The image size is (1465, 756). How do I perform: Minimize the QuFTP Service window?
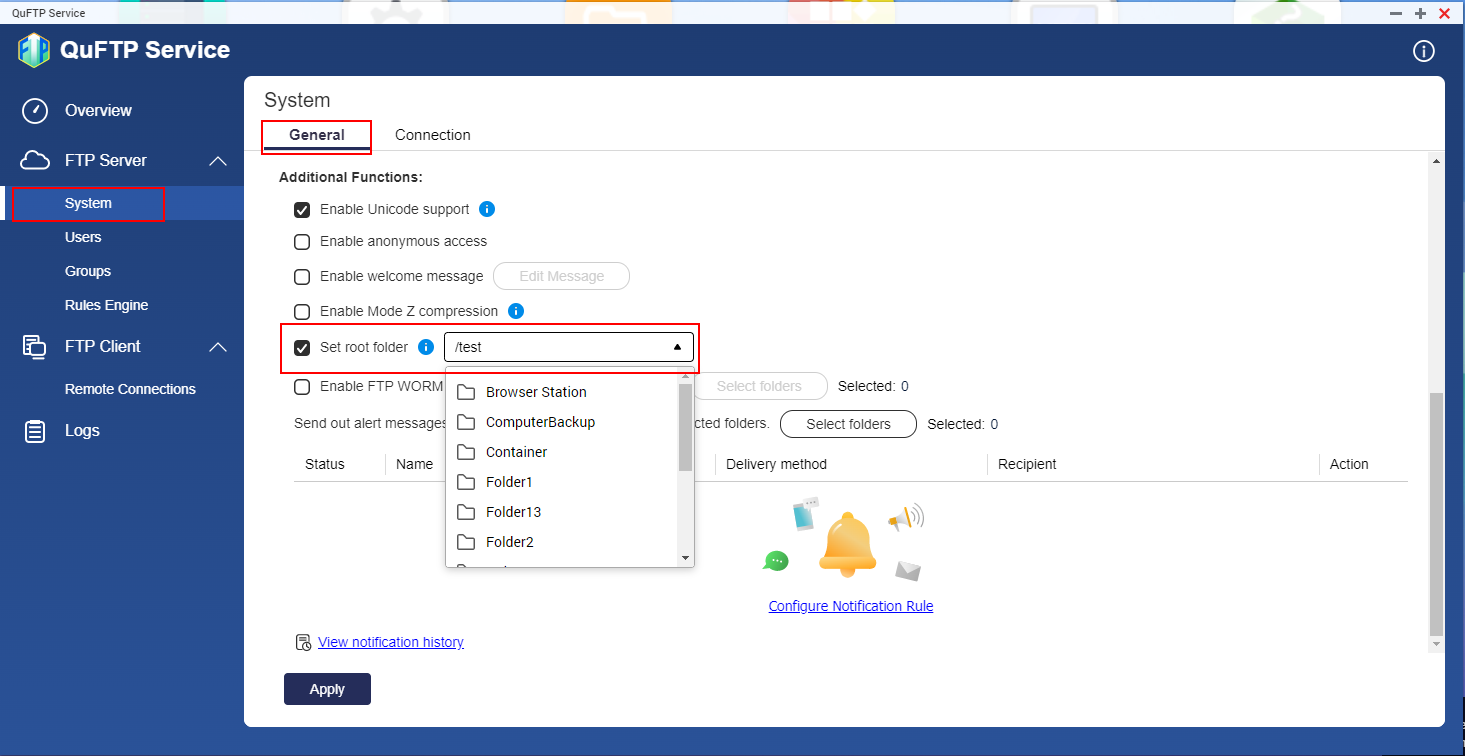tap(1396, 13)
